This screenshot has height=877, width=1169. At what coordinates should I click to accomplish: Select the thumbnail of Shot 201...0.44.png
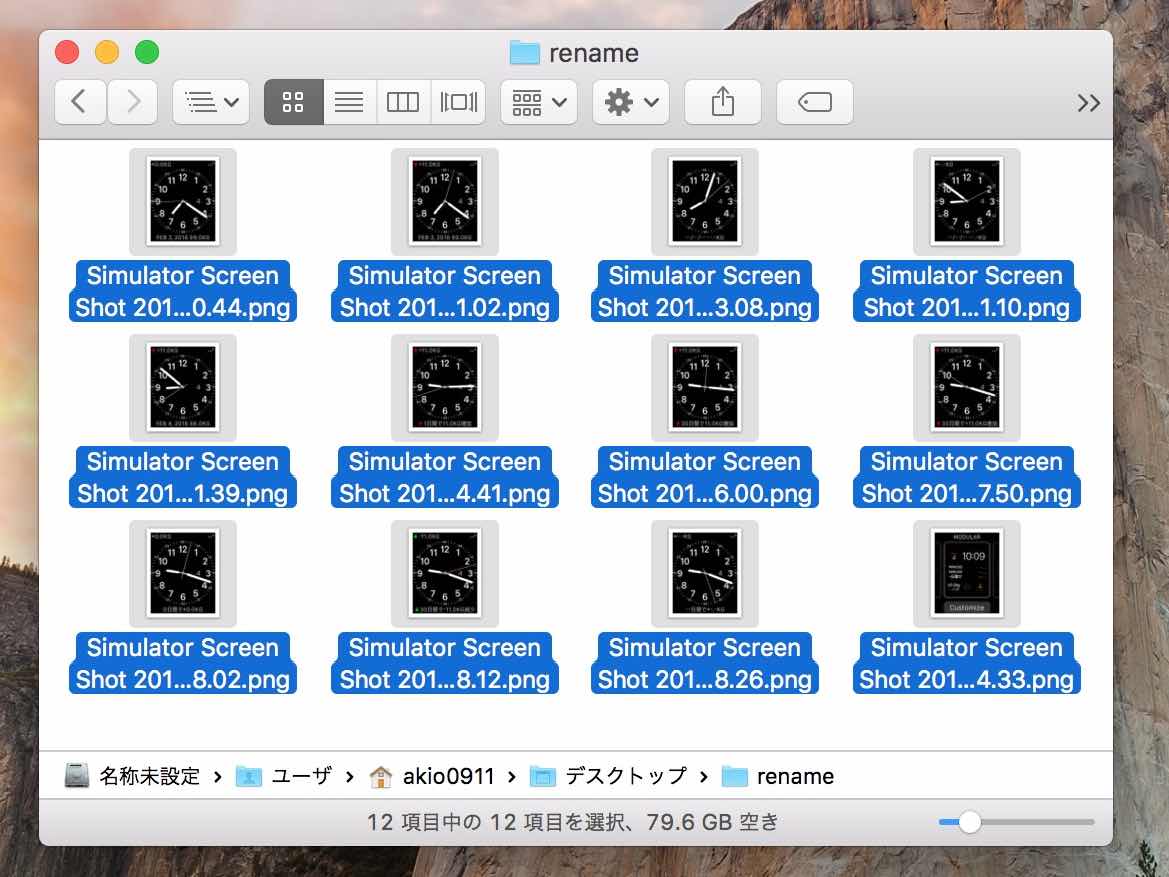pos(183,201)
